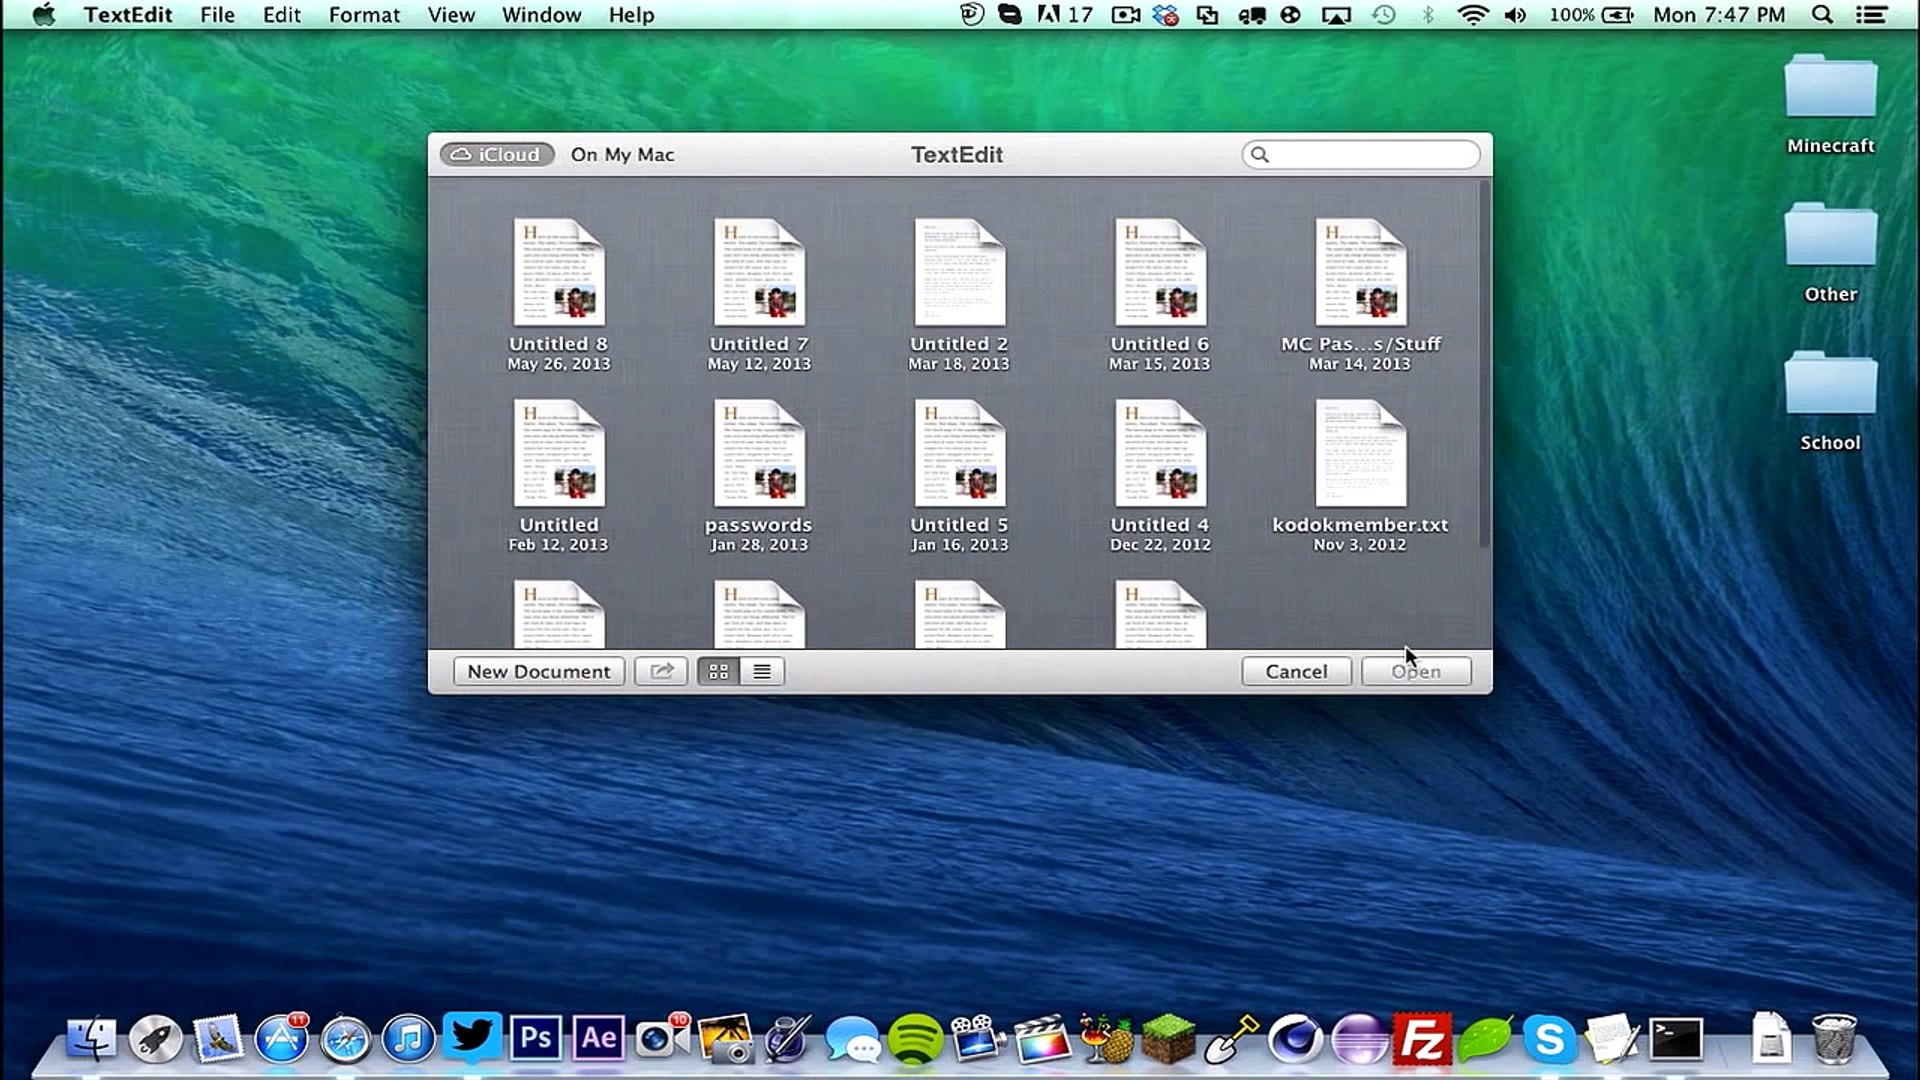Launch FileZilla from the dock
This screenshot has width=1920, height=1080.
1421,1040
